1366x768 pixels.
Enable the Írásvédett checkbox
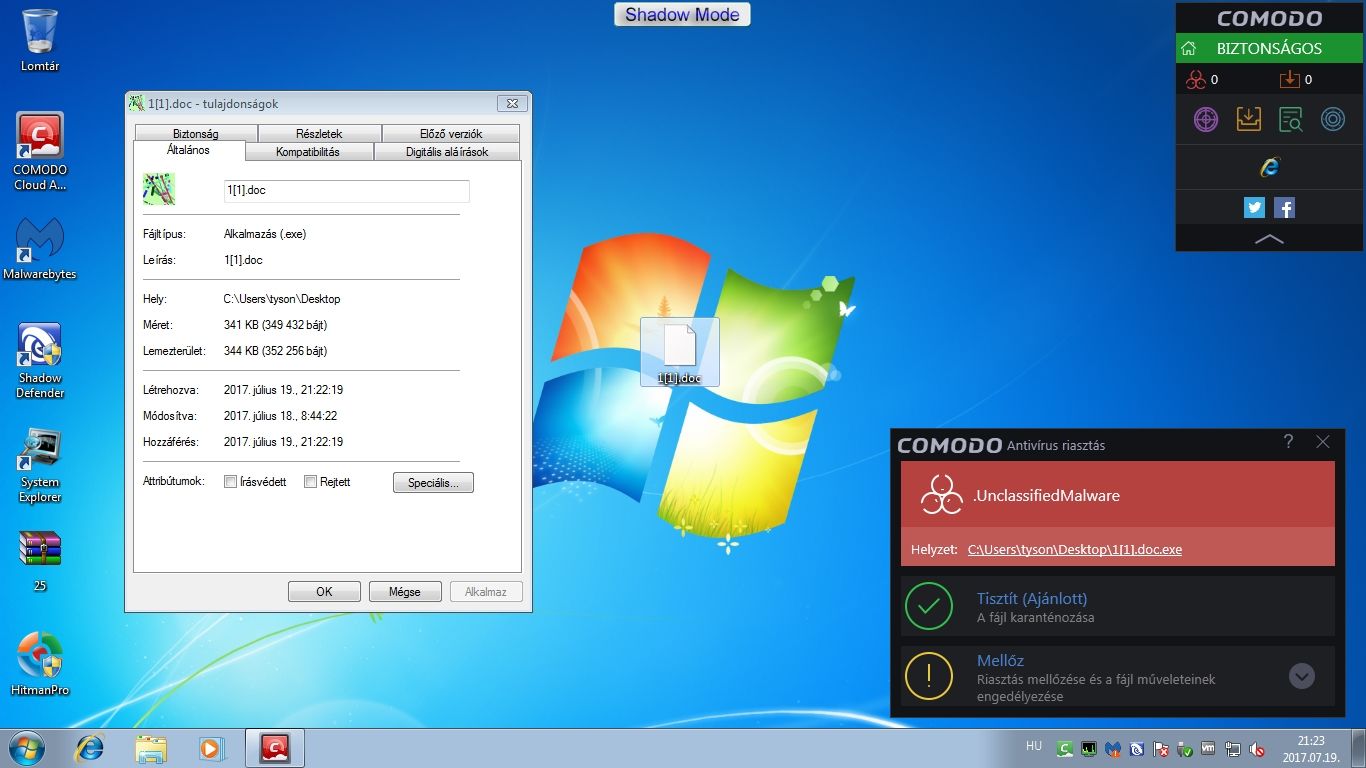[231, 482]
